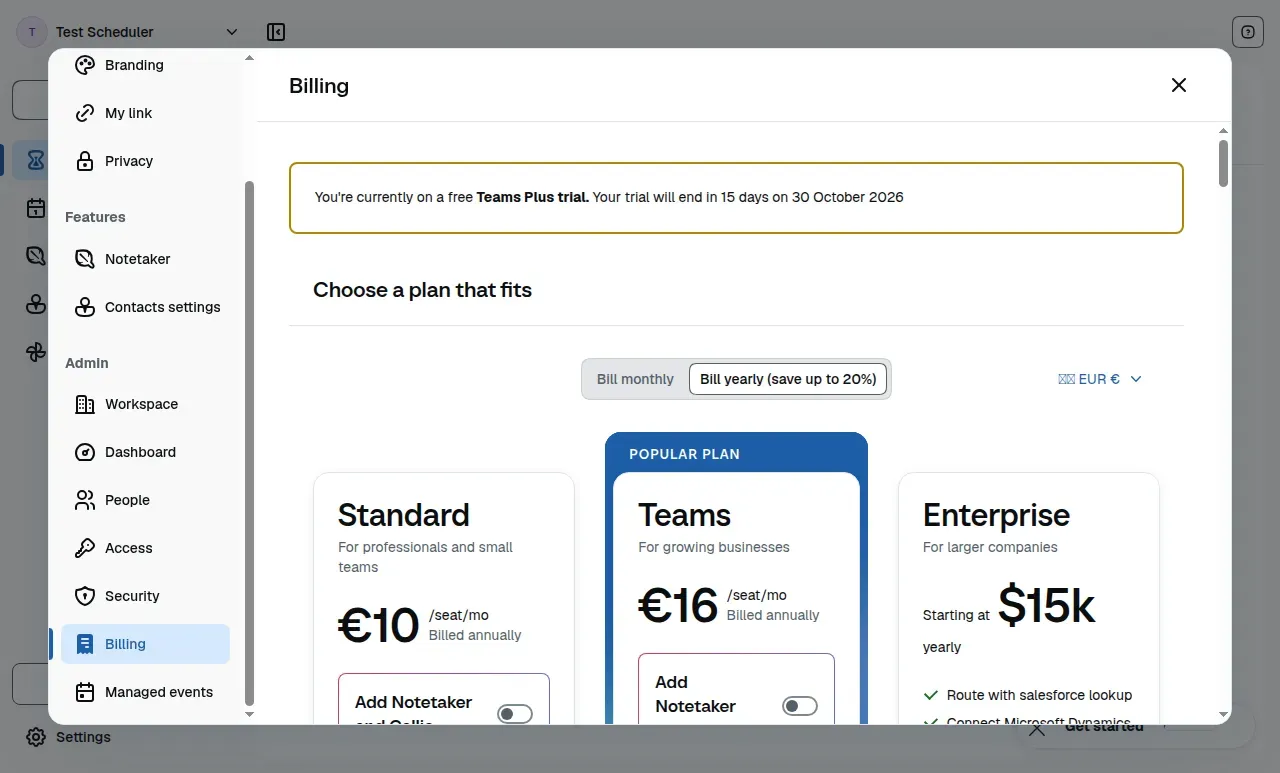Viewport: 1280px width, 773px height.
Task: Enable Add Notetaker toggle on Teams plan
Action: (800, 706)
